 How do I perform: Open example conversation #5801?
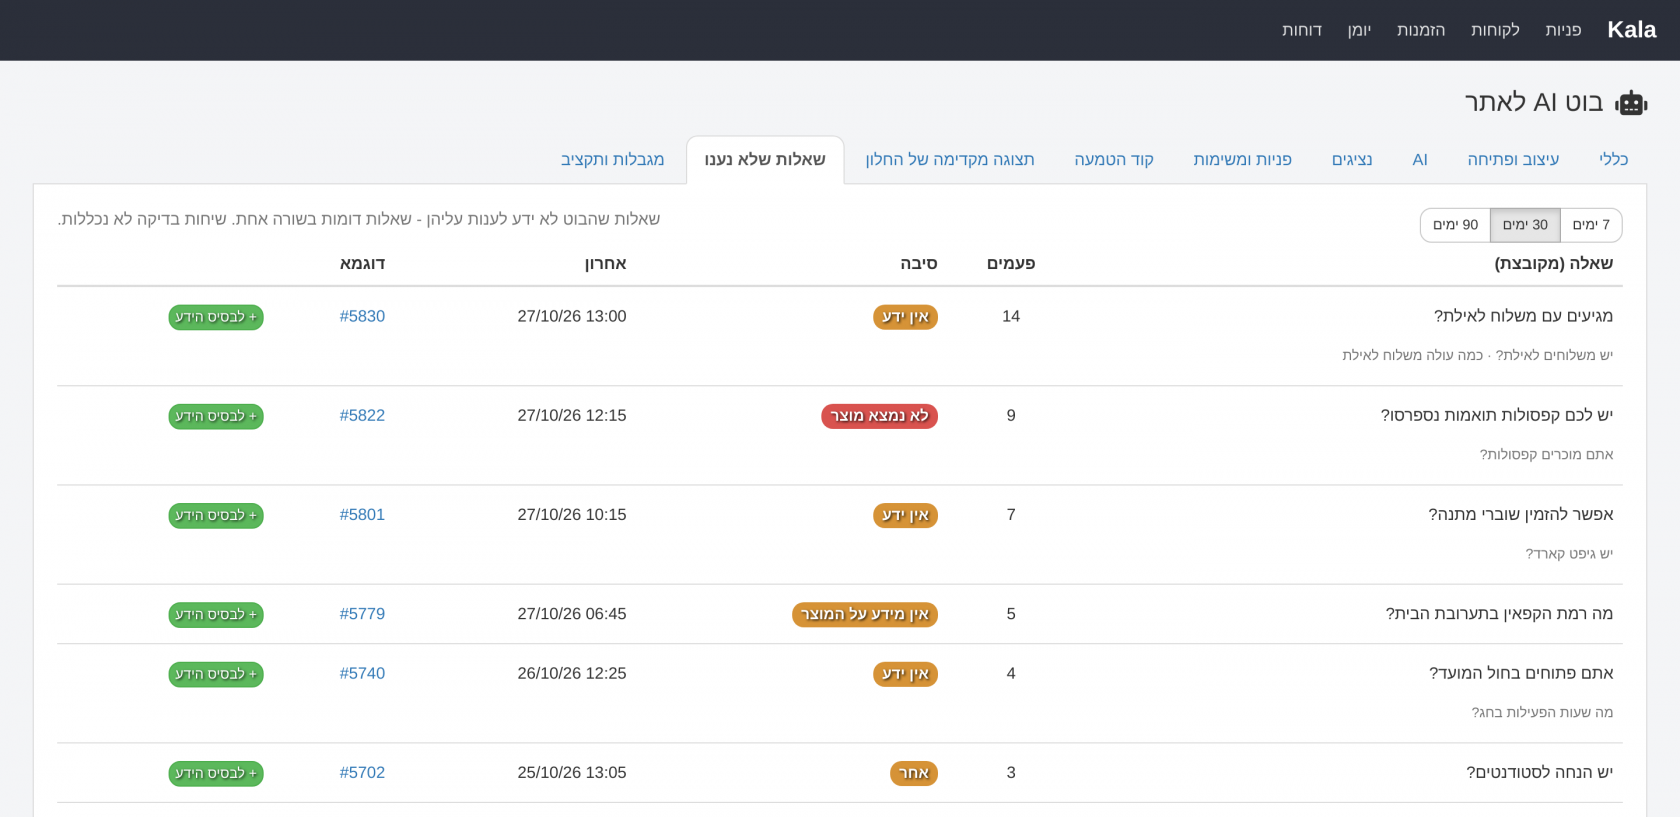coord(362,515)
